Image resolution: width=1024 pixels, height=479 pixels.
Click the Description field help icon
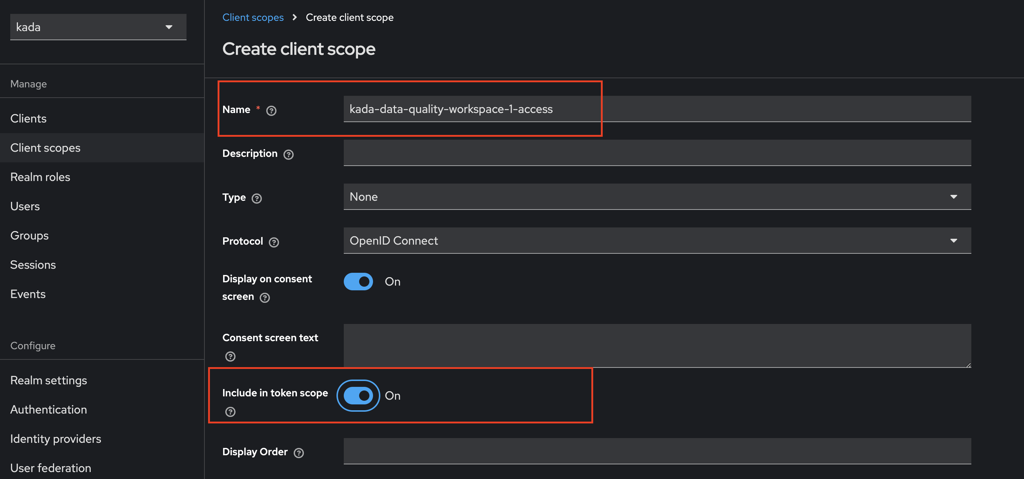click(x=288, y=155)
